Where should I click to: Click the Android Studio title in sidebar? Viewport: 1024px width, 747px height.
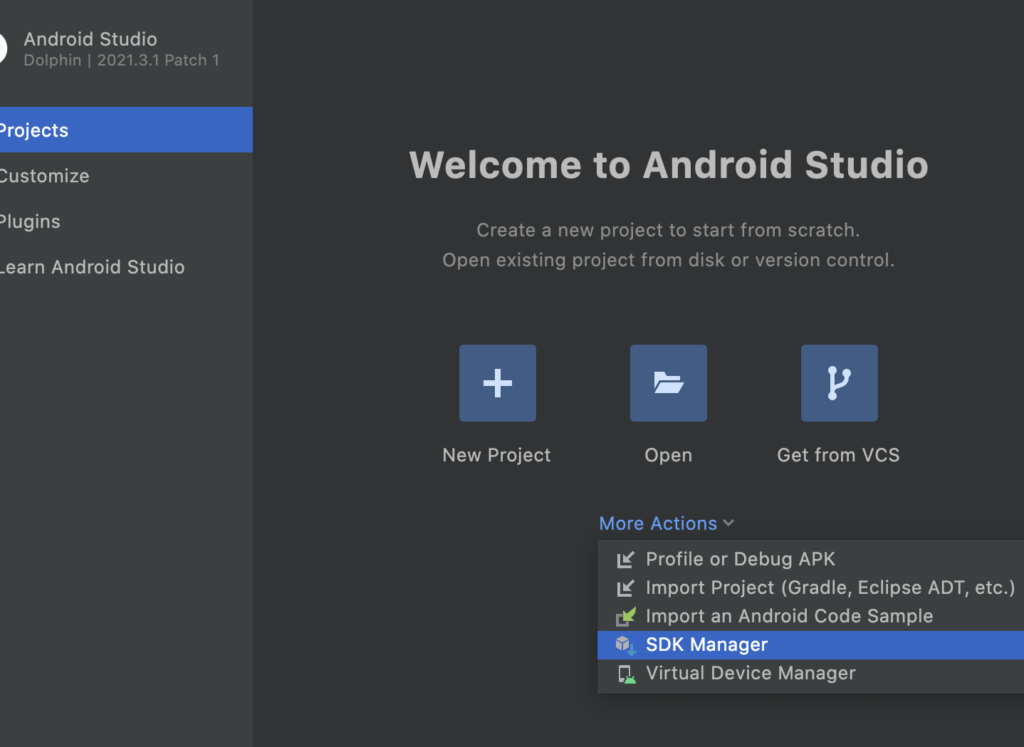pyautogui.click(x=90, y=39)
